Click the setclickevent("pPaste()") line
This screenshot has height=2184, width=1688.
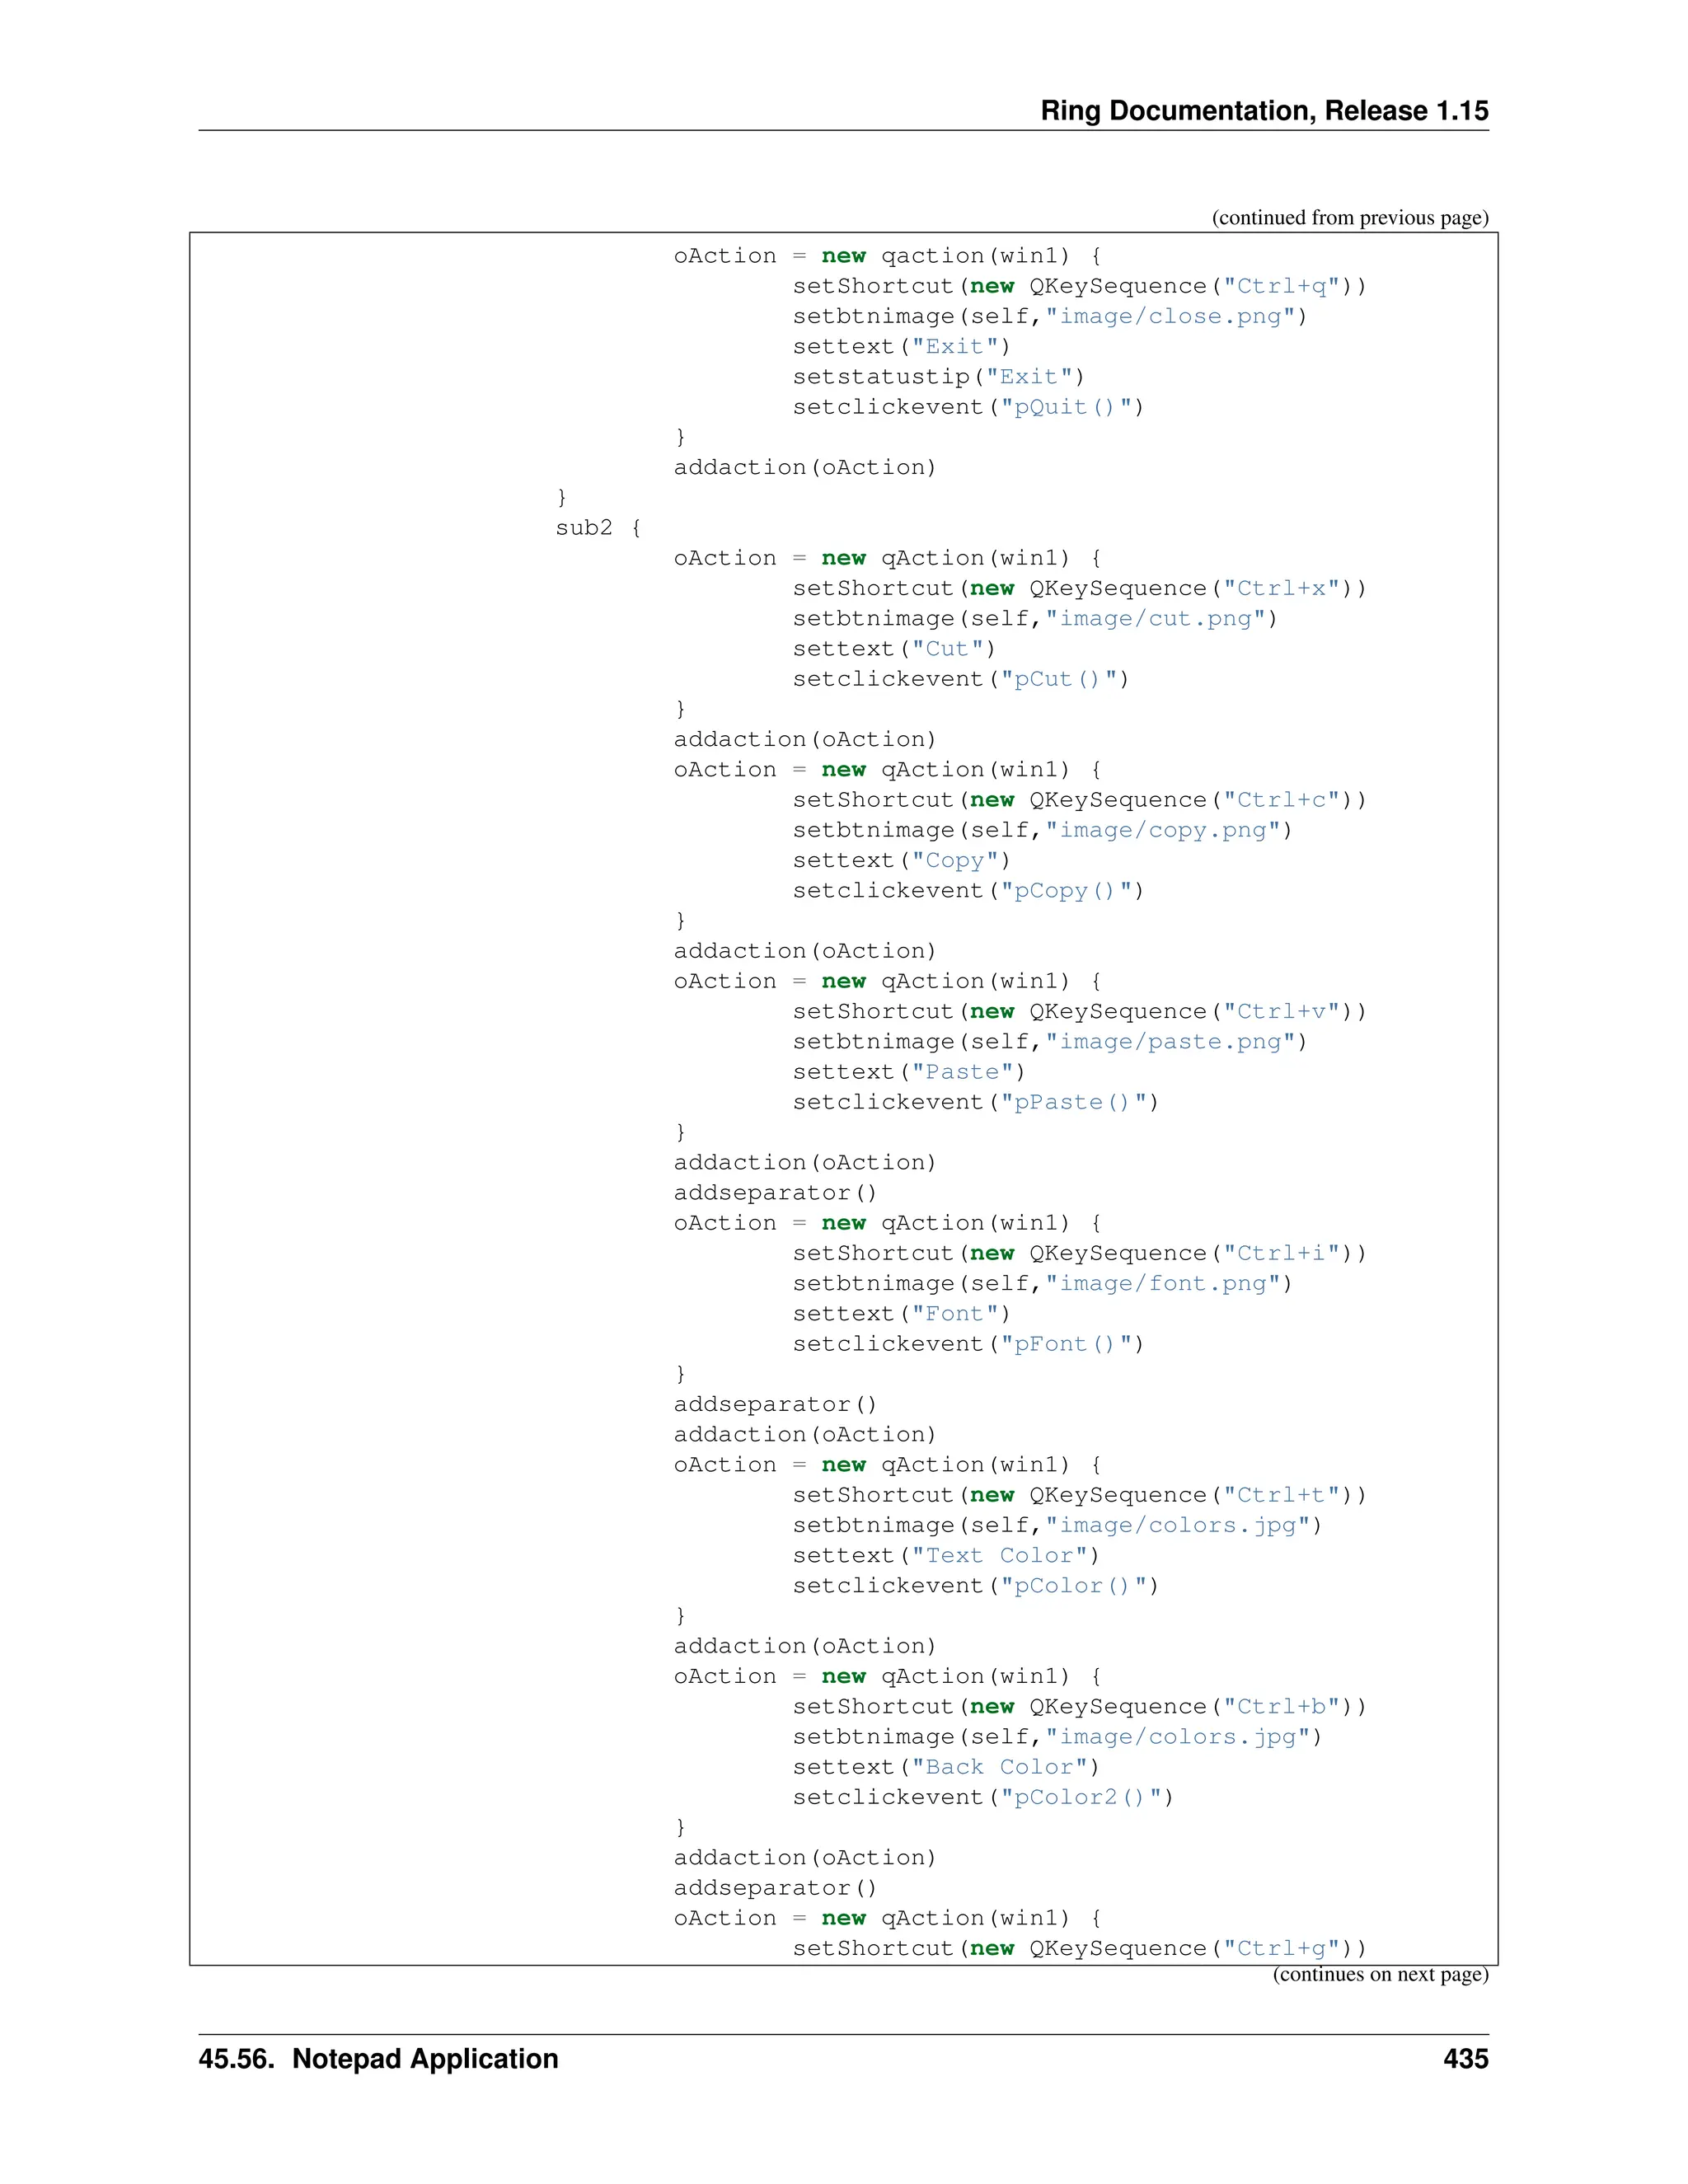[974, 1102]
